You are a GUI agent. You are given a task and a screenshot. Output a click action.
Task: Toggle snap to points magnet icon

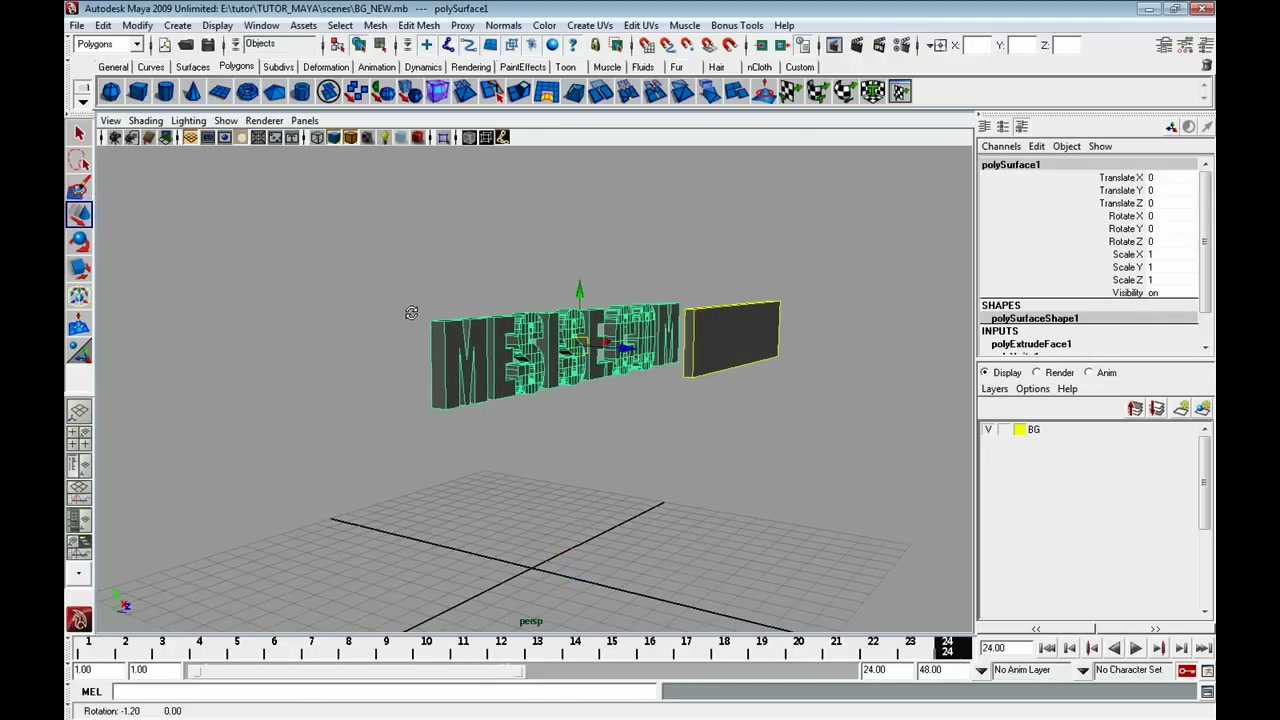[x=688, y=45]
